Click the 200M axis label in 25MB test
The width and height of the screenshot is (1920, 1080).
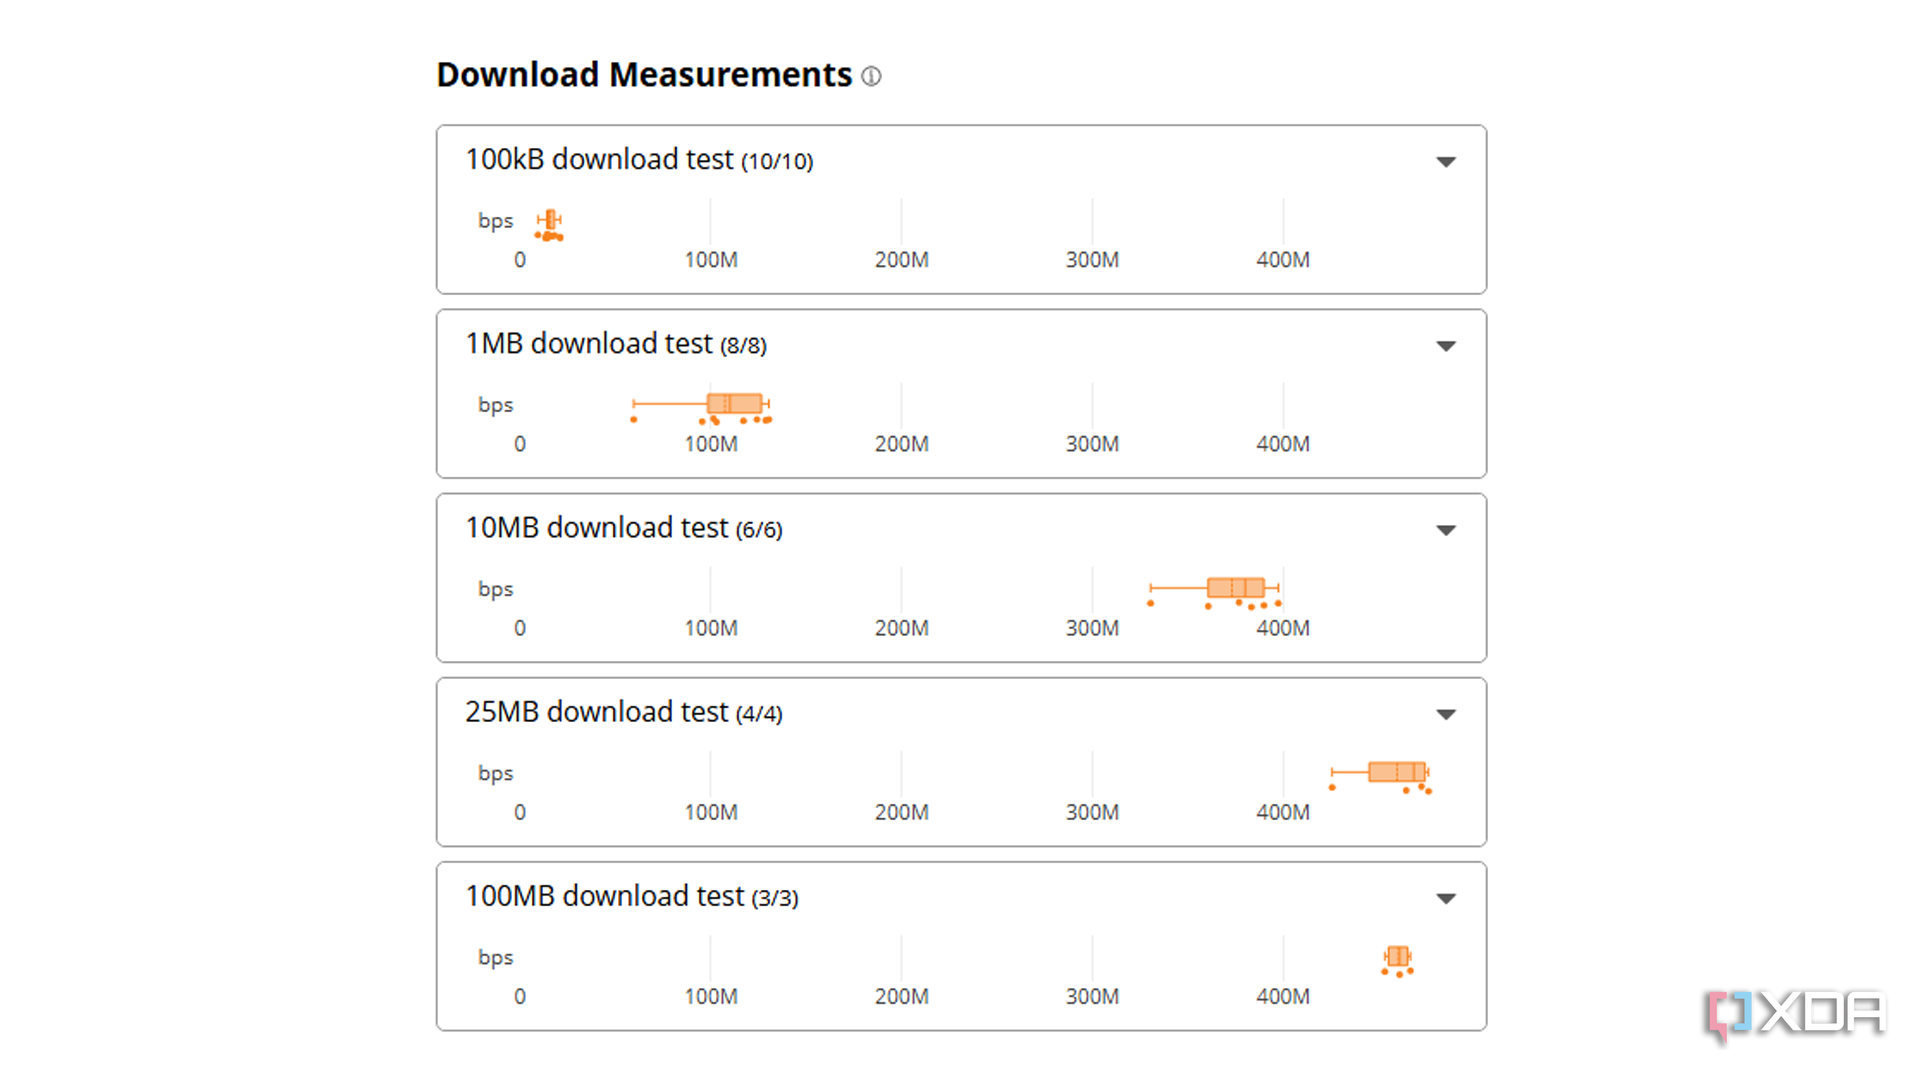(901, 812)
